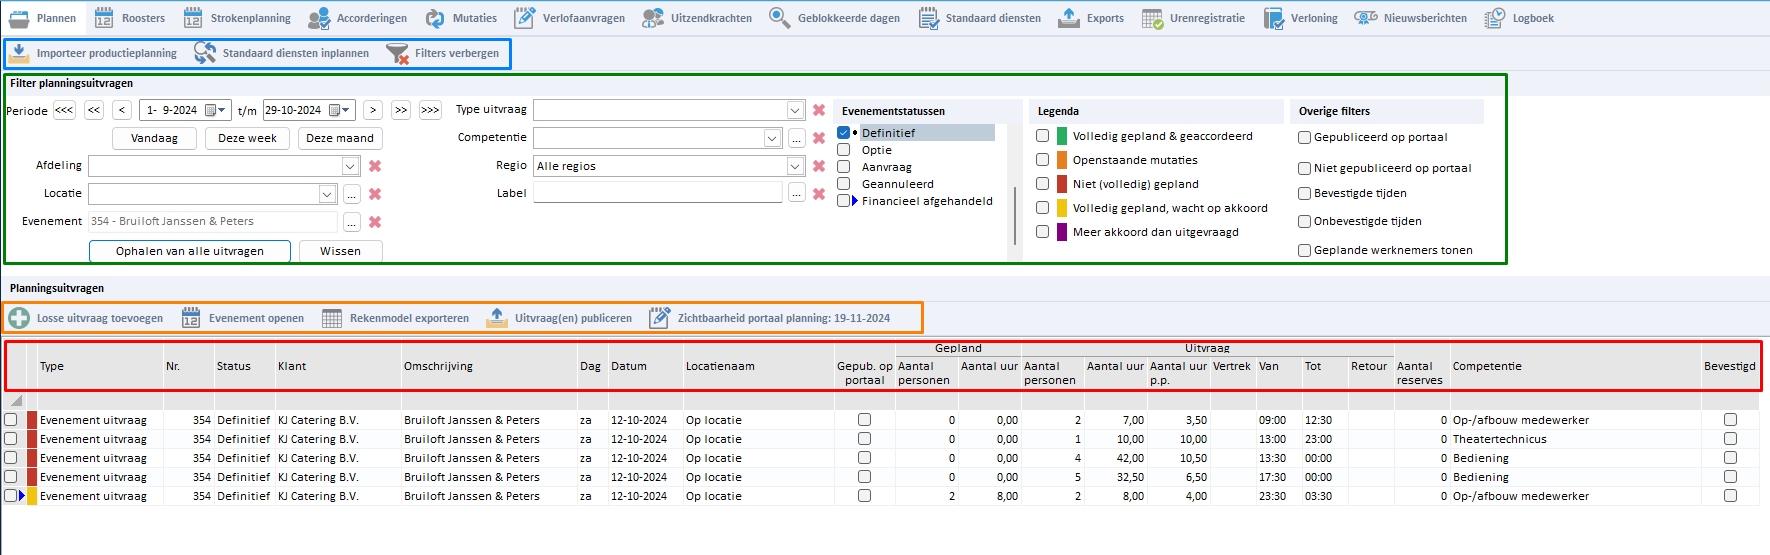Open the Accorderingen icon
The image size is (1770, 555).
pyautogui.click(x=319, y=18)
